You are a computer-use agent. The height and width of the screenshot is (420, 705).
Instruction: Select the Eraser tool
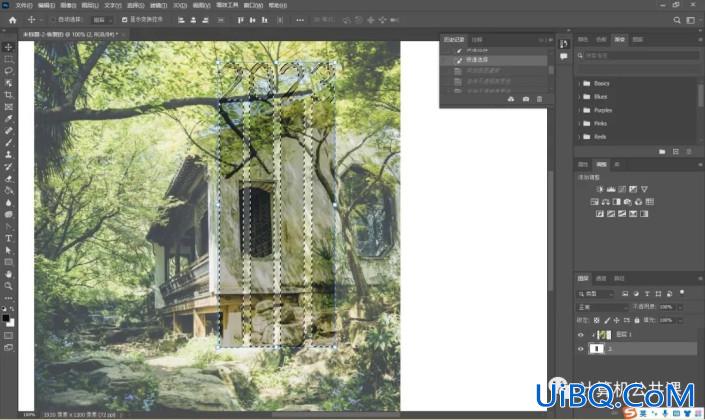point(8,179)
